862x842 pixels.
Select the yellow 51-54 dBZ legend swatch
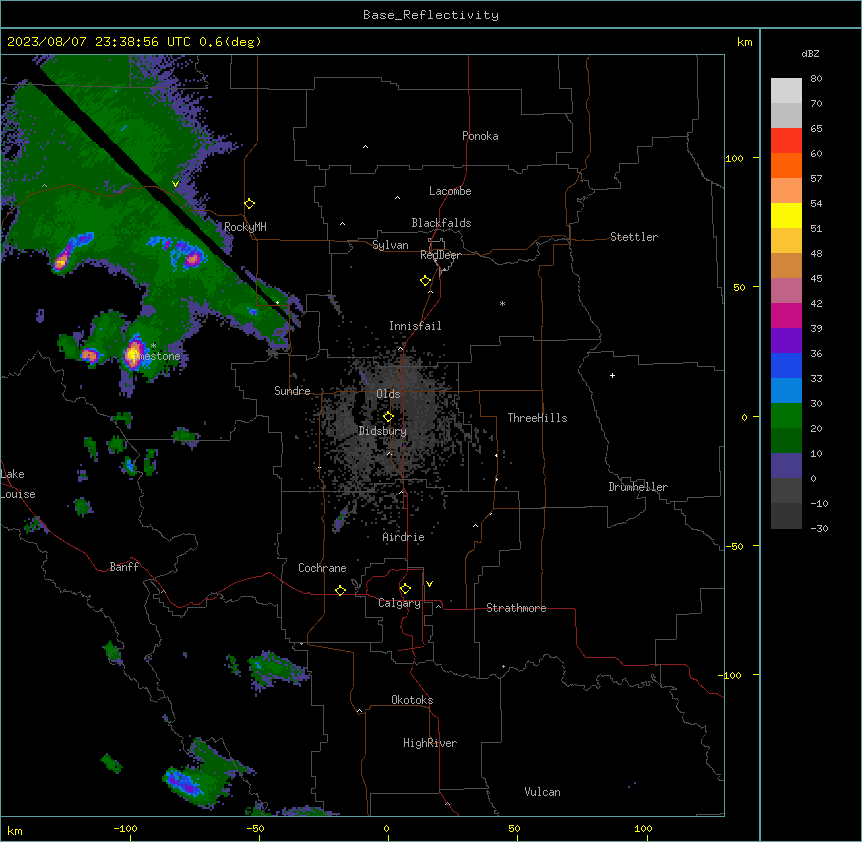786,216
